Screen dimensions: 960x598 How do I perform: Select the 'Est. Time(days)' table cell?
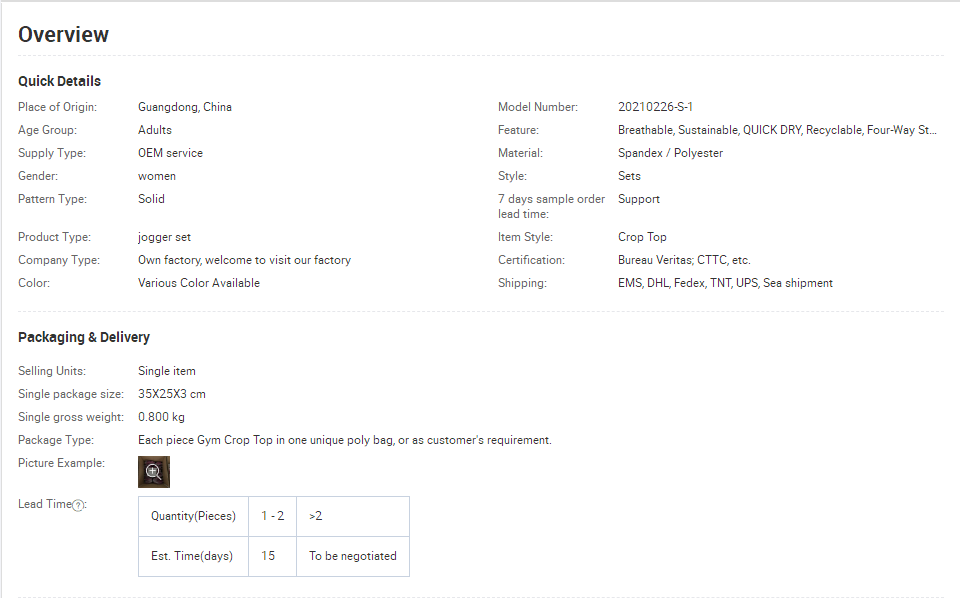pos(193,556)
